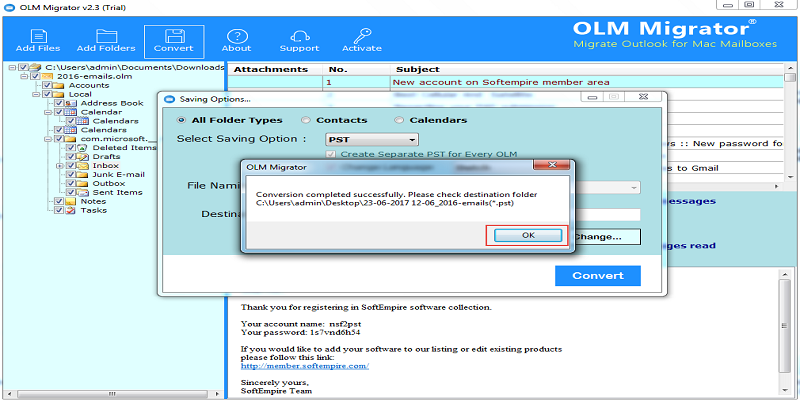800x400 pixels.
Task: Collapse the 2016-emails.olm tree node
Action: coord(24,77)
